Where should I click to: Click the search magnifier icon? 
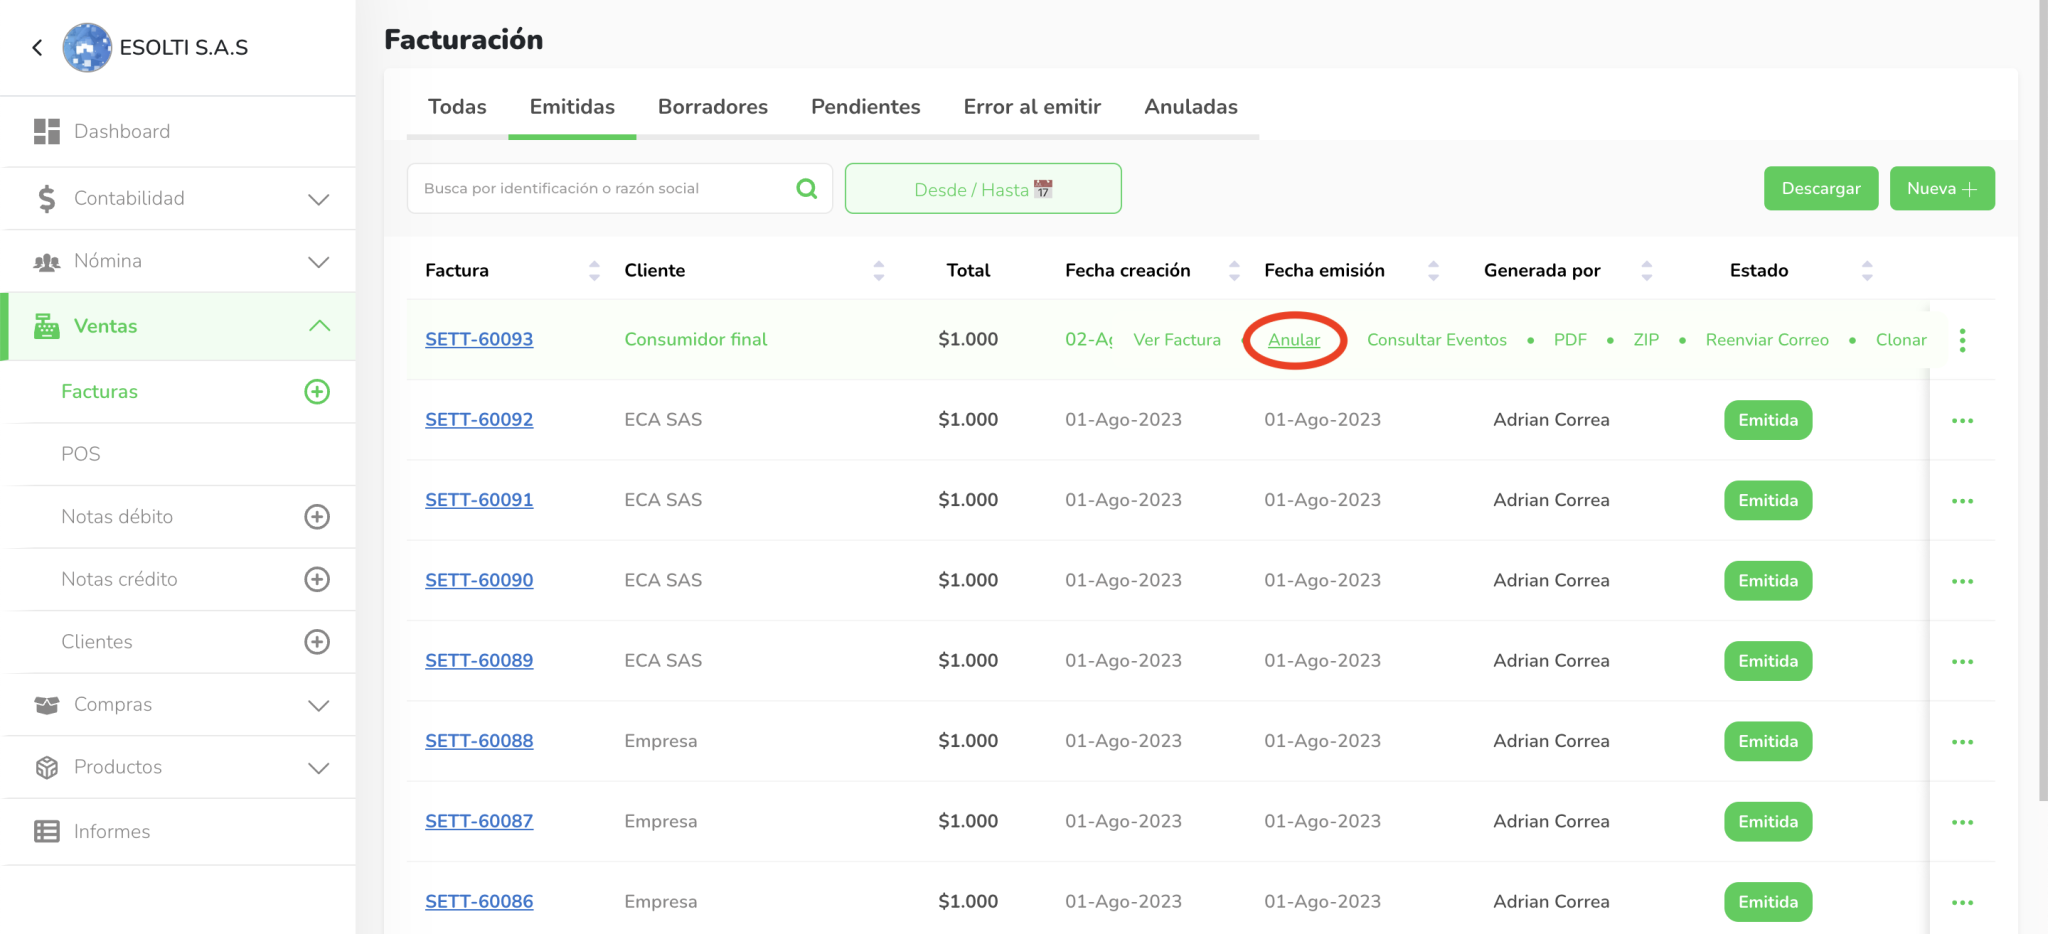[x=806, y=188]
